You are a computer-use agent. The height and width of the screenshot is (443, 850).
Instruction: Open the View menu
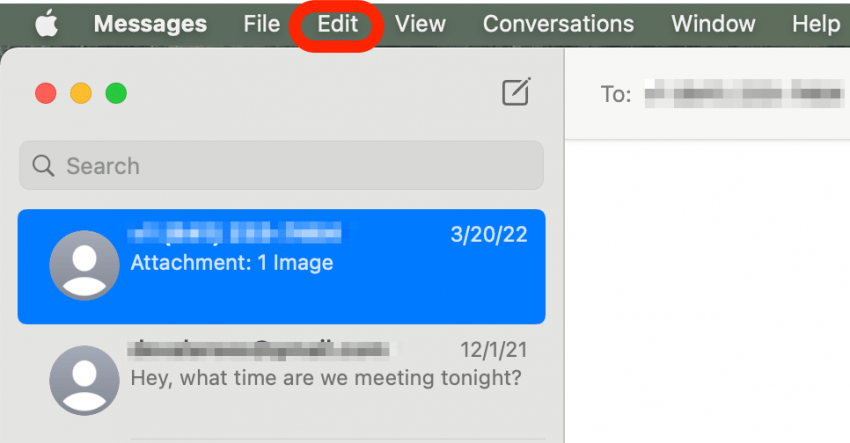[x=420, y=24]
